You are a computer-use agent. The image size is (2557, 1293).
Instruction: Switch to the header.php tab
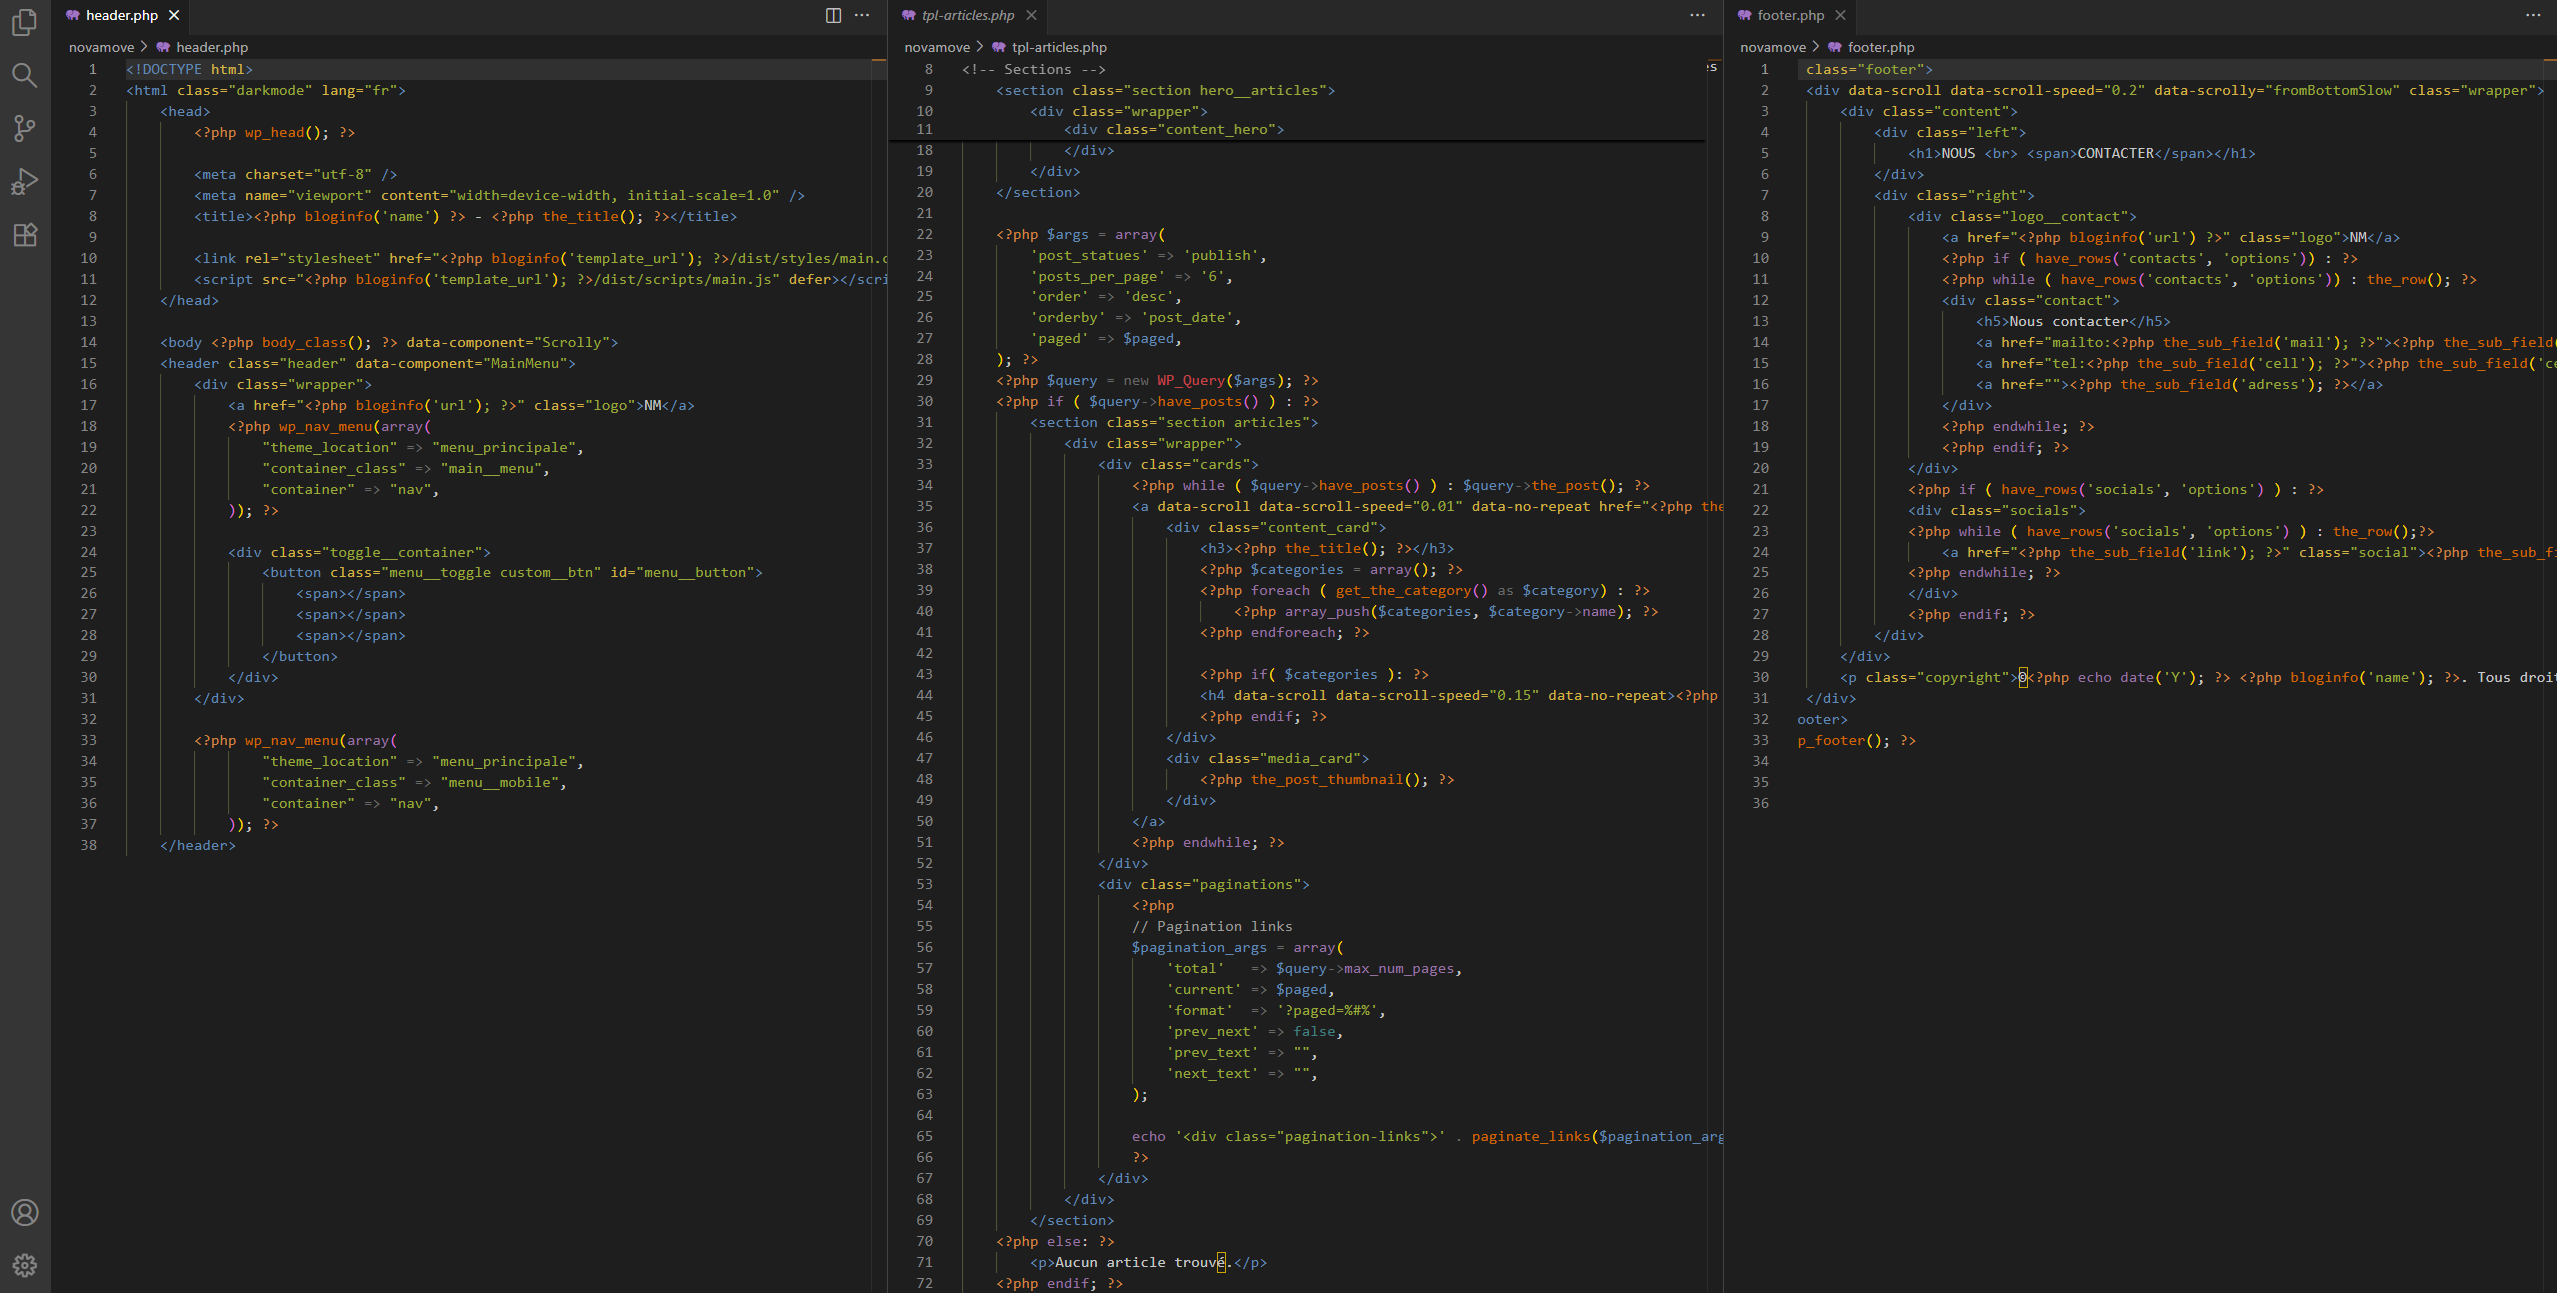click(121, 15)
